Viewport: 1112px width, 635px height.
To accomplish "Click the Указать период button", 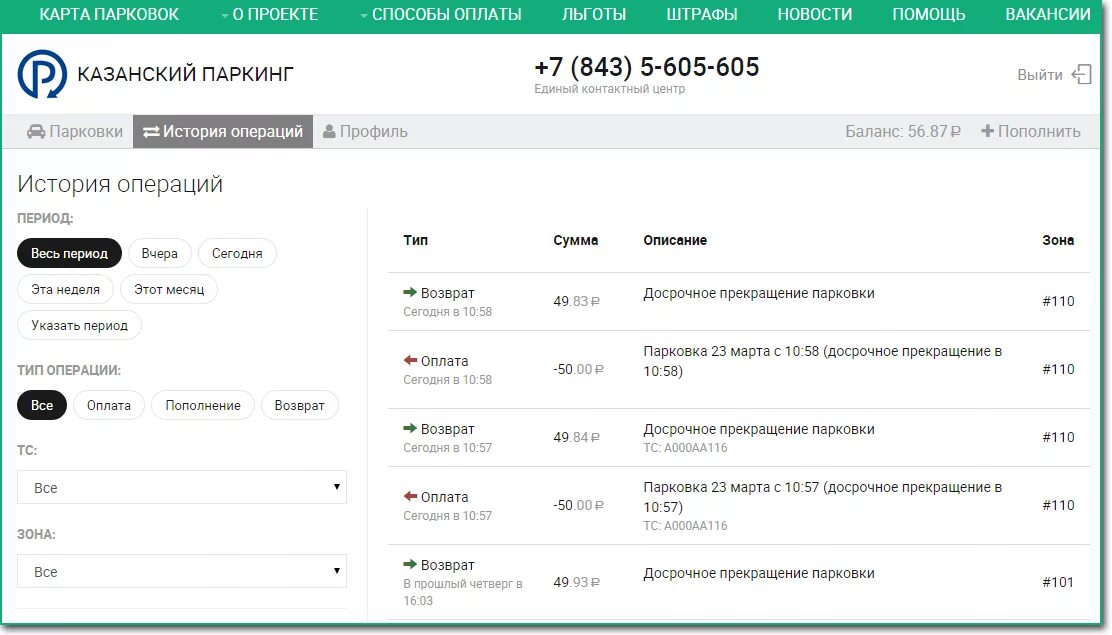I will pos(79,325).
